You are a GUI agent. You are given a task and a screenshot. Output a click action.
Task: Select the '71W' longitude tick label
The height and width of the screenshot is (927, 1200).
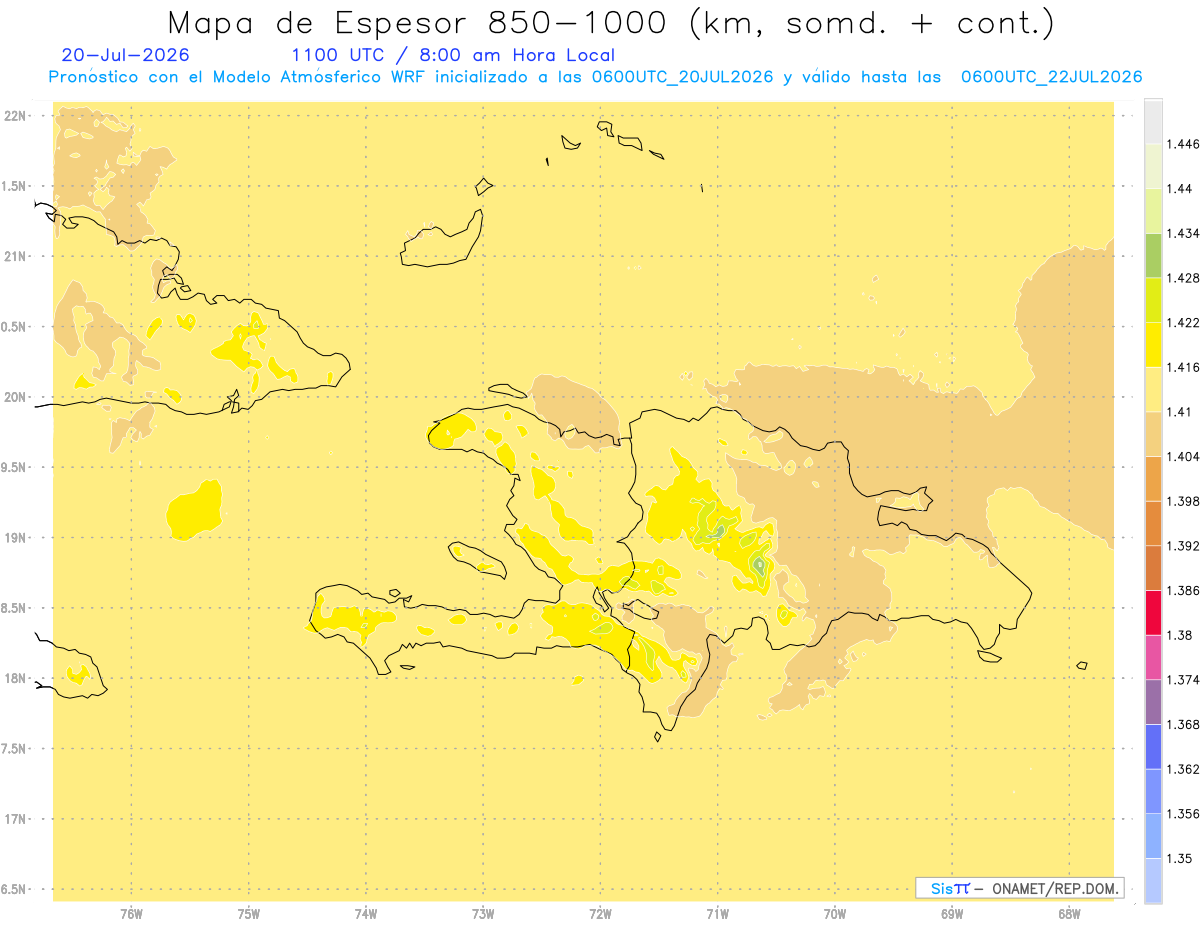tap(717, 913)
